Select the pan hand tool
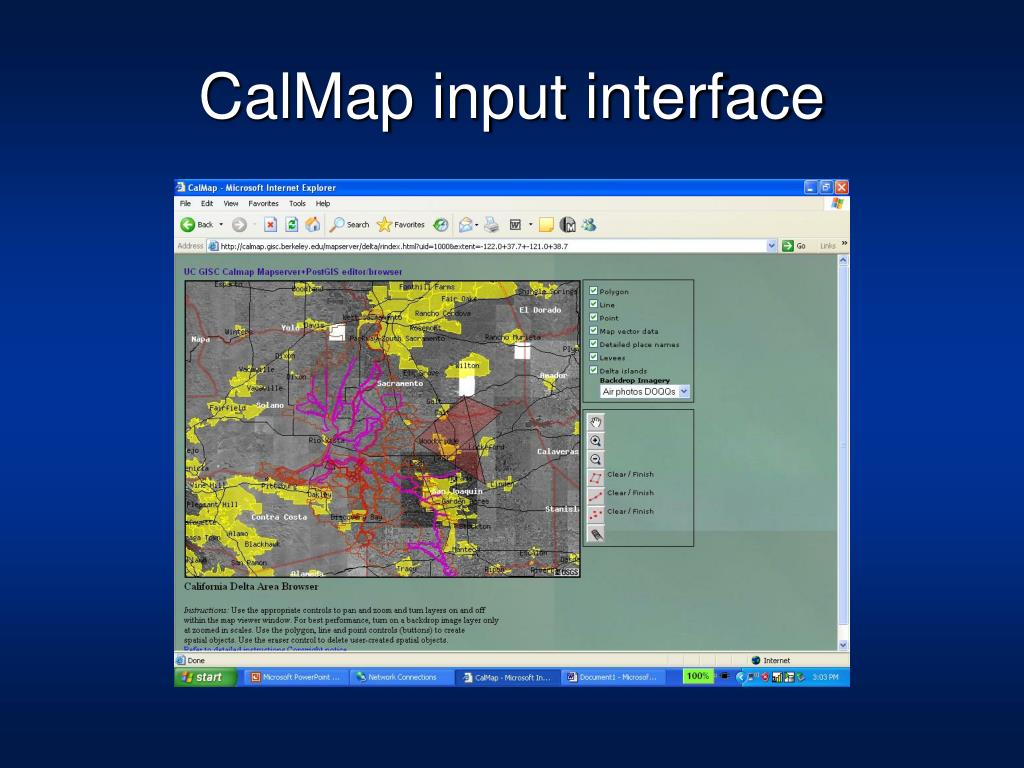 pos(596,423)
